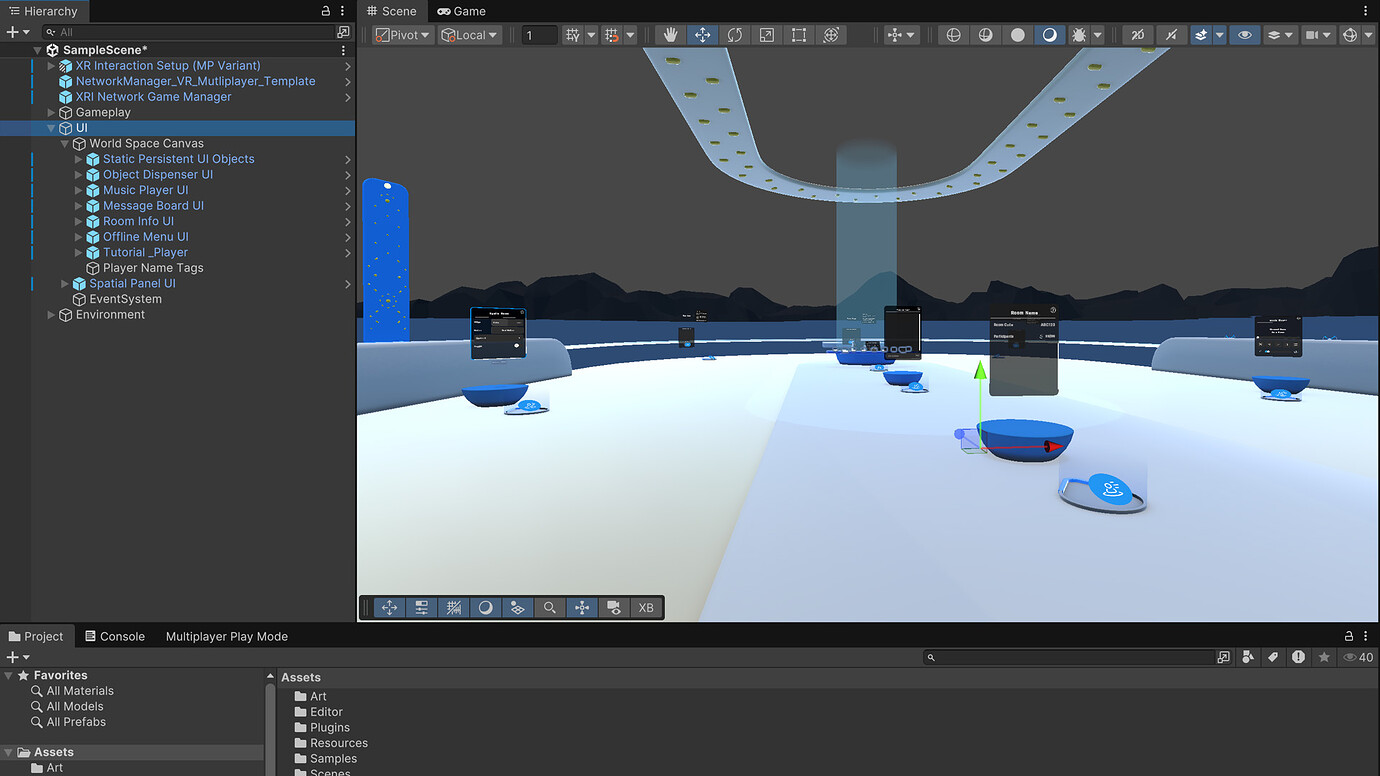The height and width of the screenshot is (776, 1380).
Task: Open the Pivot handle position dropdown
Action: [x=400, y=34]
